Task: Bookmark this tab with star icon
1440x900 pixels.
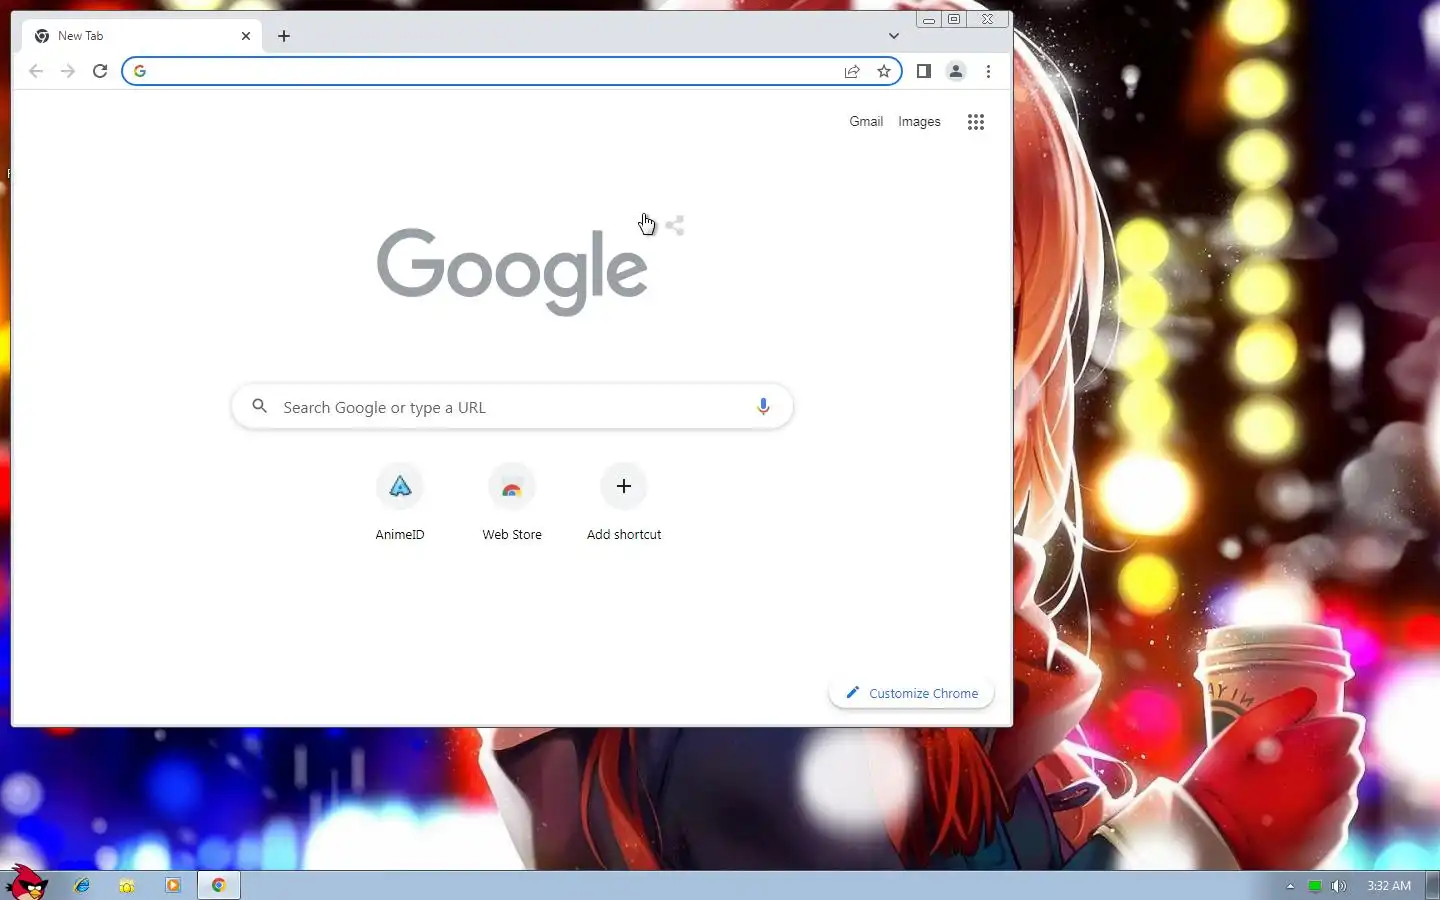Action: coord(884,71)
